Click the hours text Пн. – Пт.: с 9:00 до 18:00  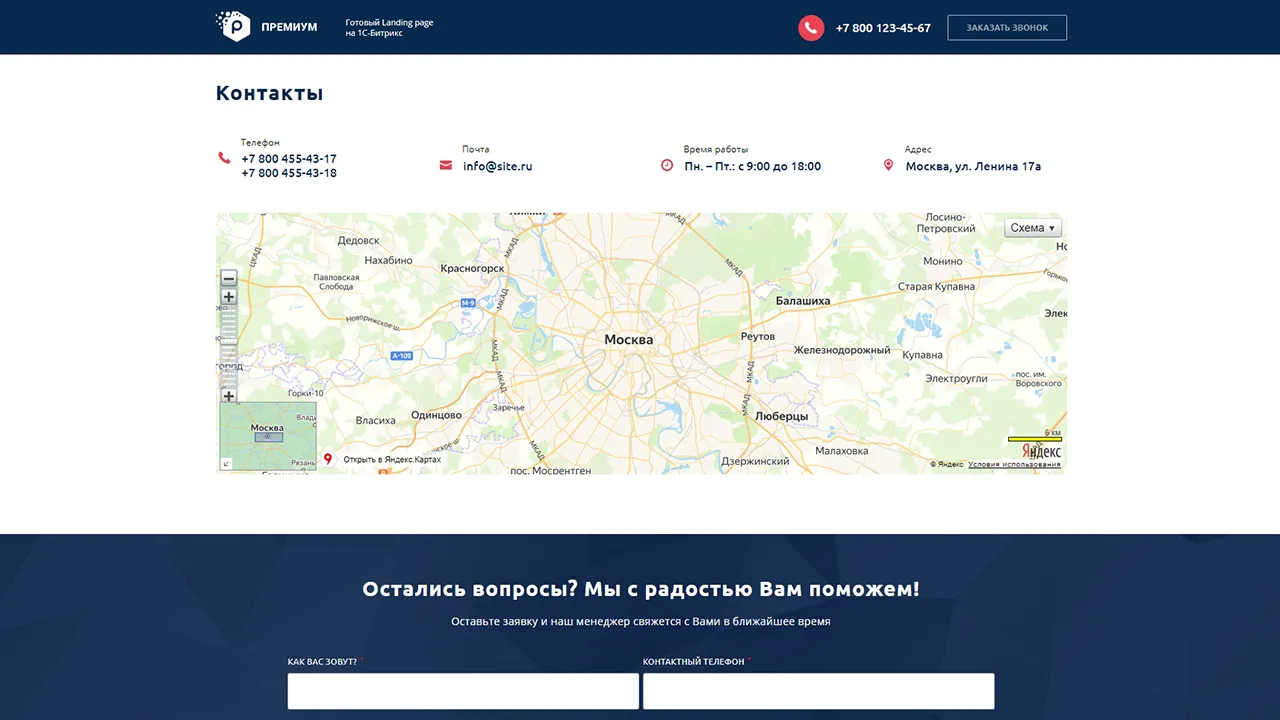752,166
